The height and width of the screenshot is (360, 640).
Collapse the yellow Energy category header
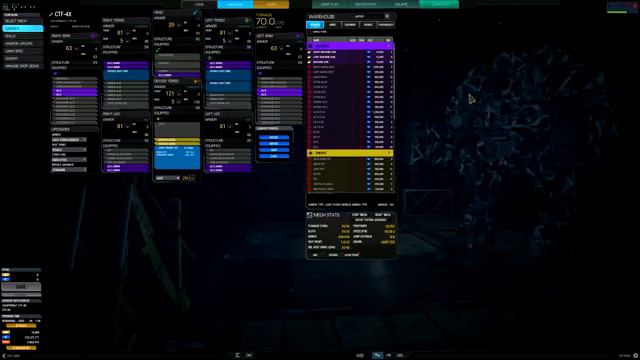(x=350, y=153)
